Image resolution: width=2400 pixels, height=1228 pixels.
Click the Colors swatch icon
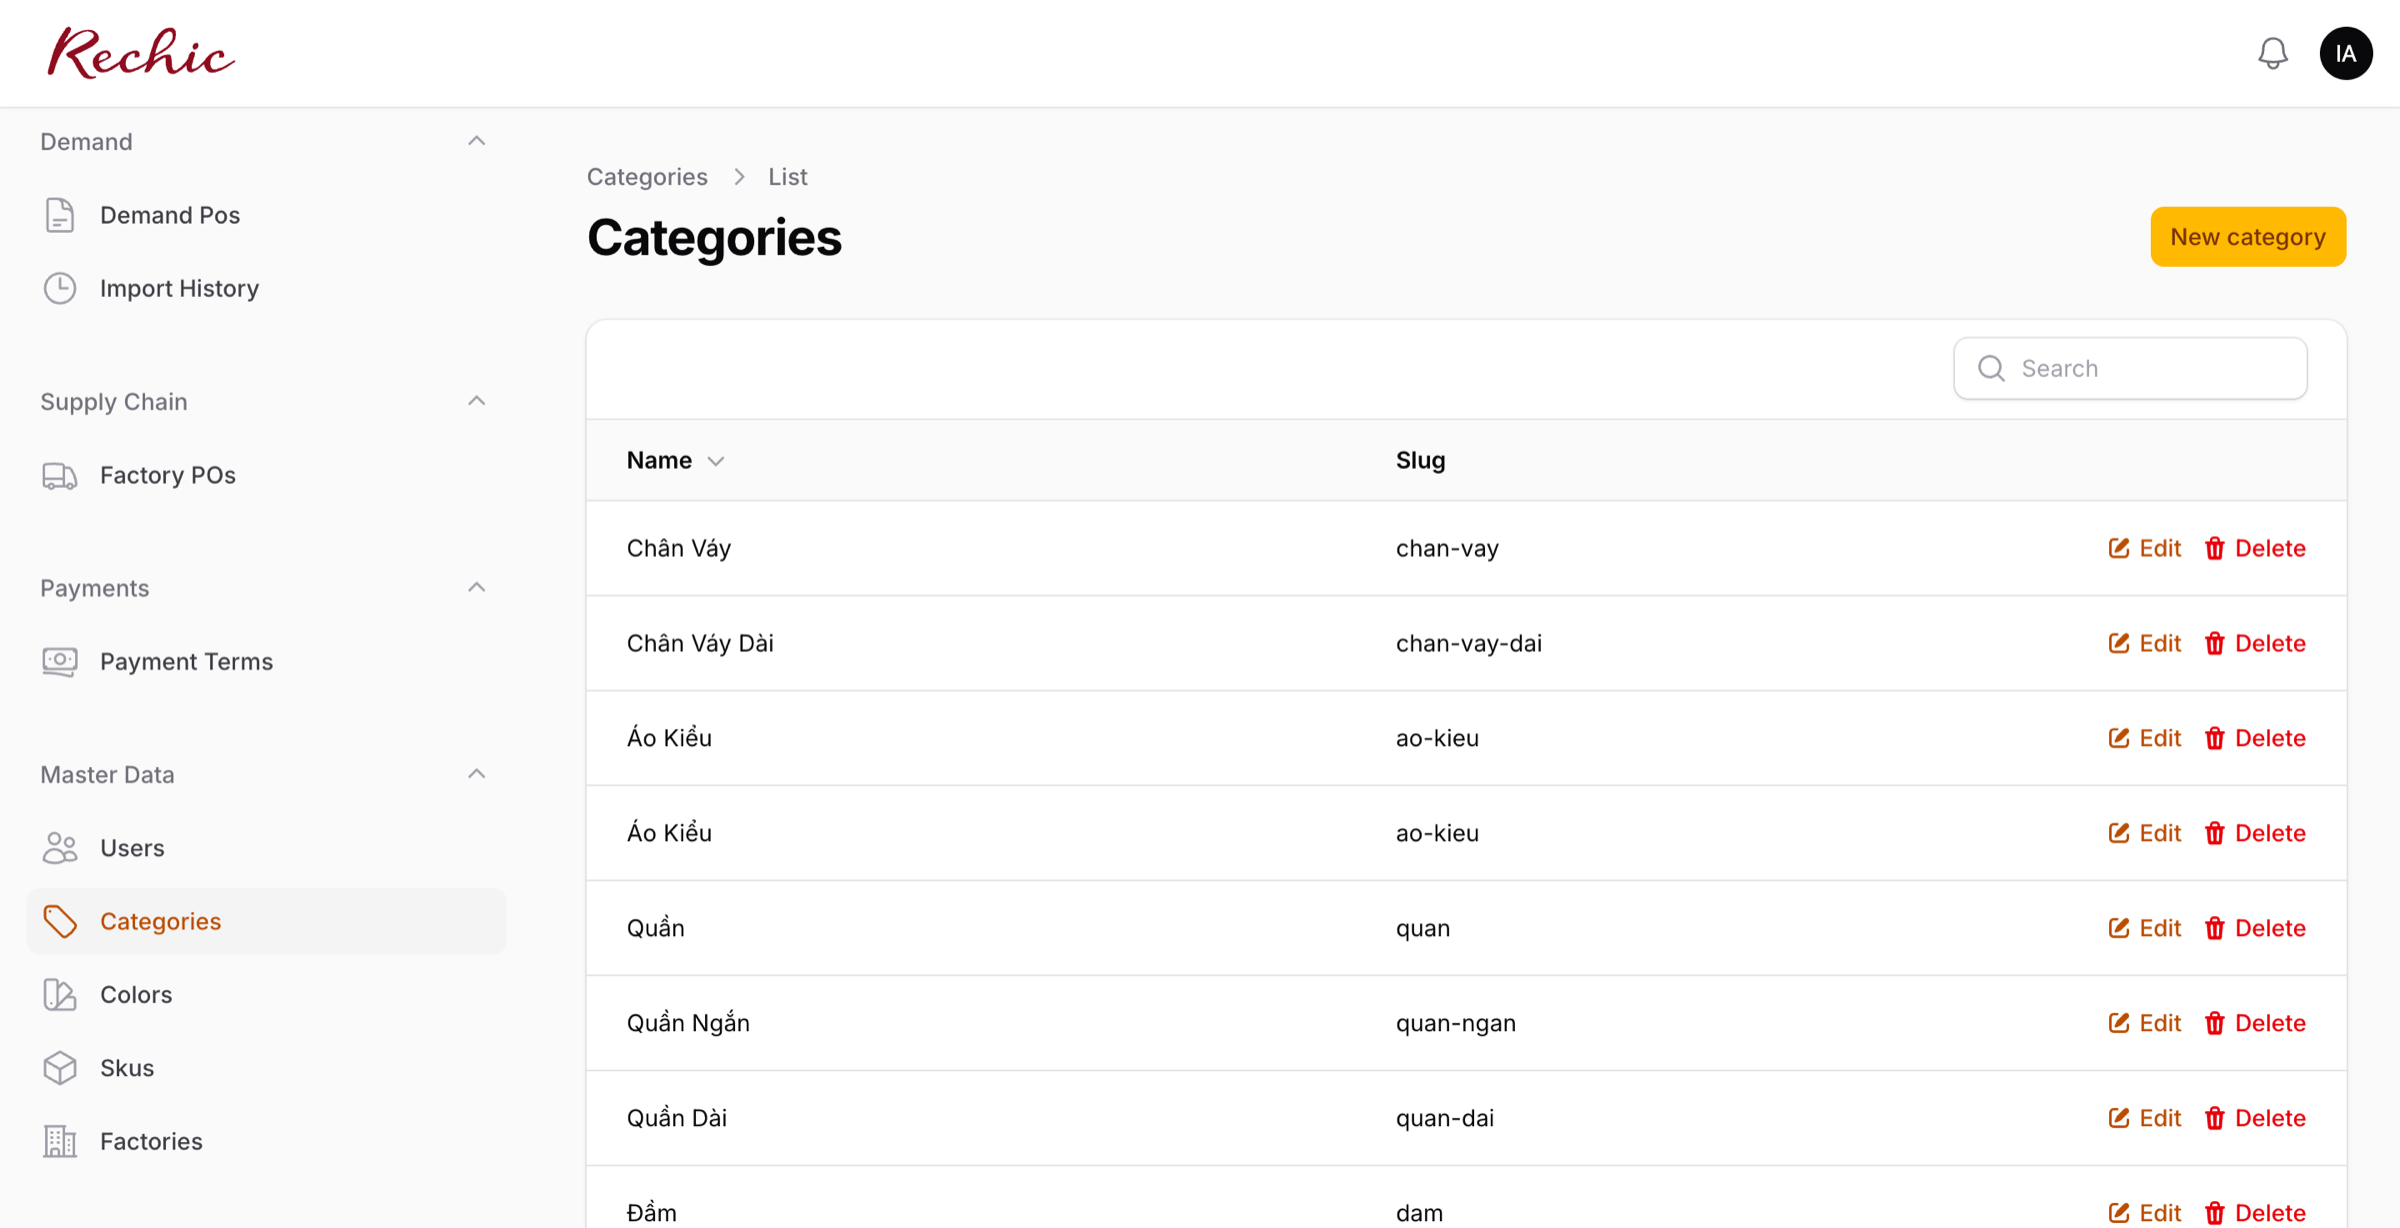pyautogui.click(x=60, y=994)
